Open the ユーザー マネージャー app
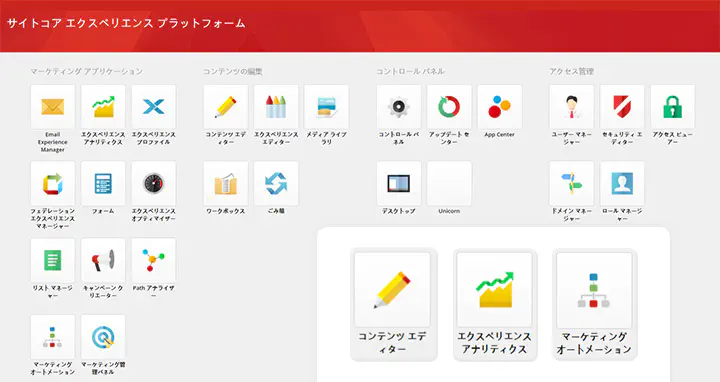The height and width of the screenshot is (382, 720). coord(572,107)
